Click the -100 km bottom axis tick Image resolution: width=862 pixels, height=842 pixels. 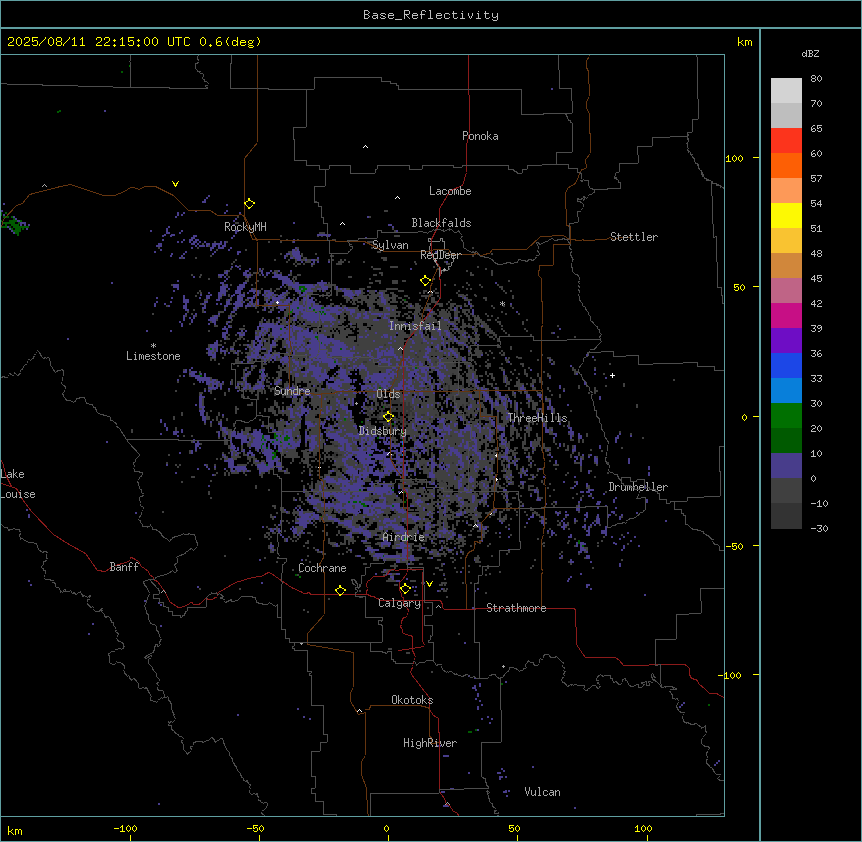pyautogui.click(x=125, y=828)
